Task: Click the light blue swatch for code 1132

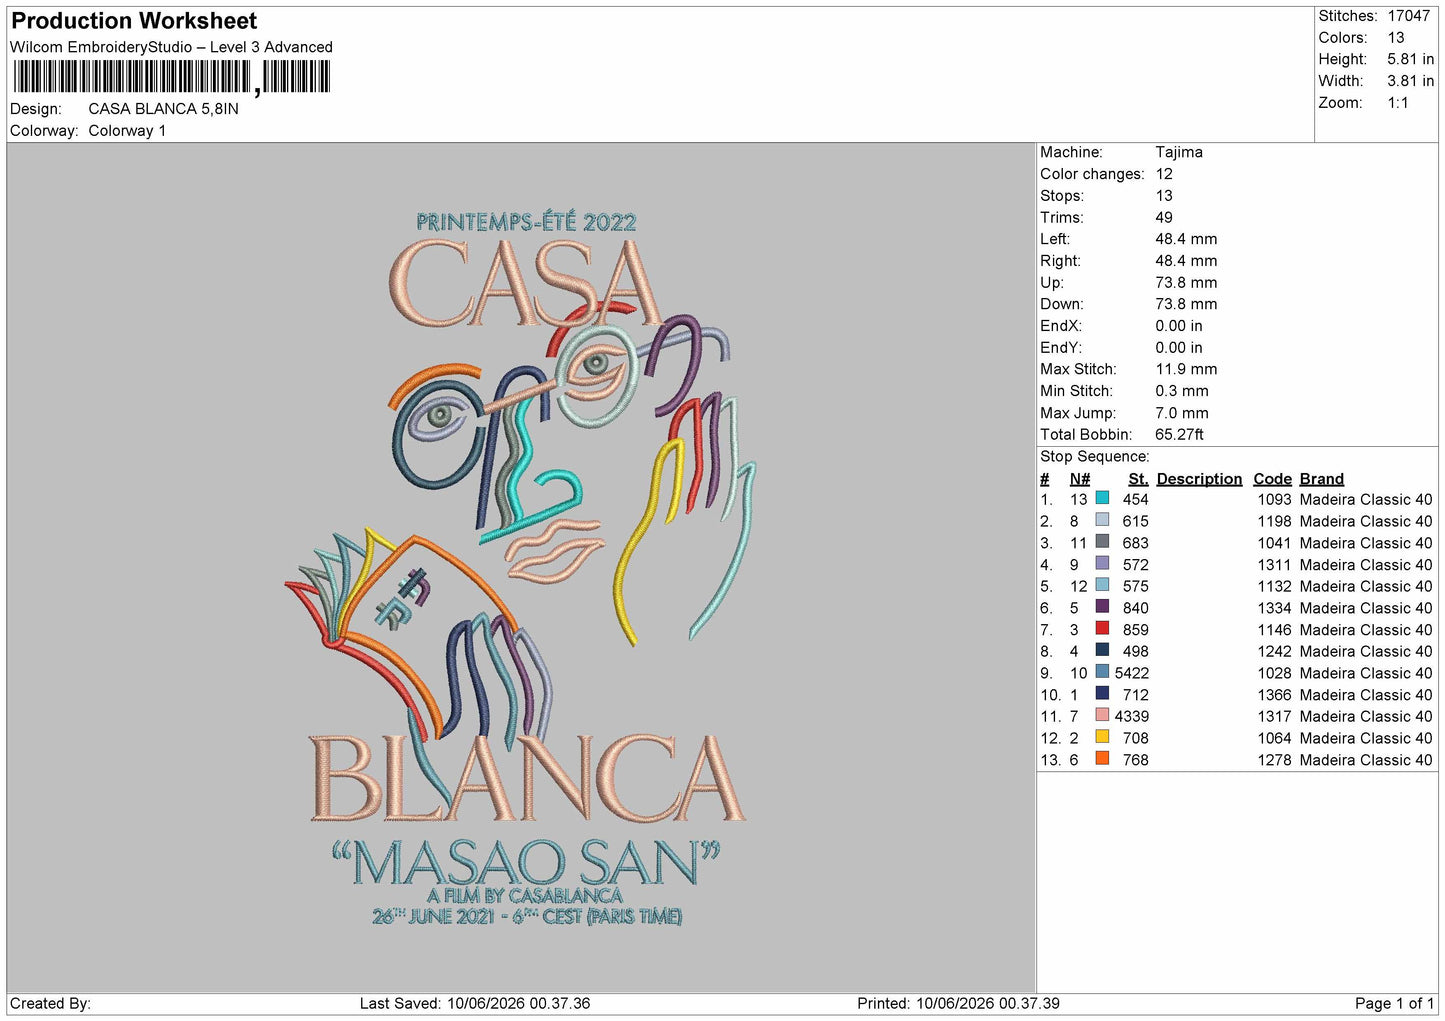Action: point(1102,585)
